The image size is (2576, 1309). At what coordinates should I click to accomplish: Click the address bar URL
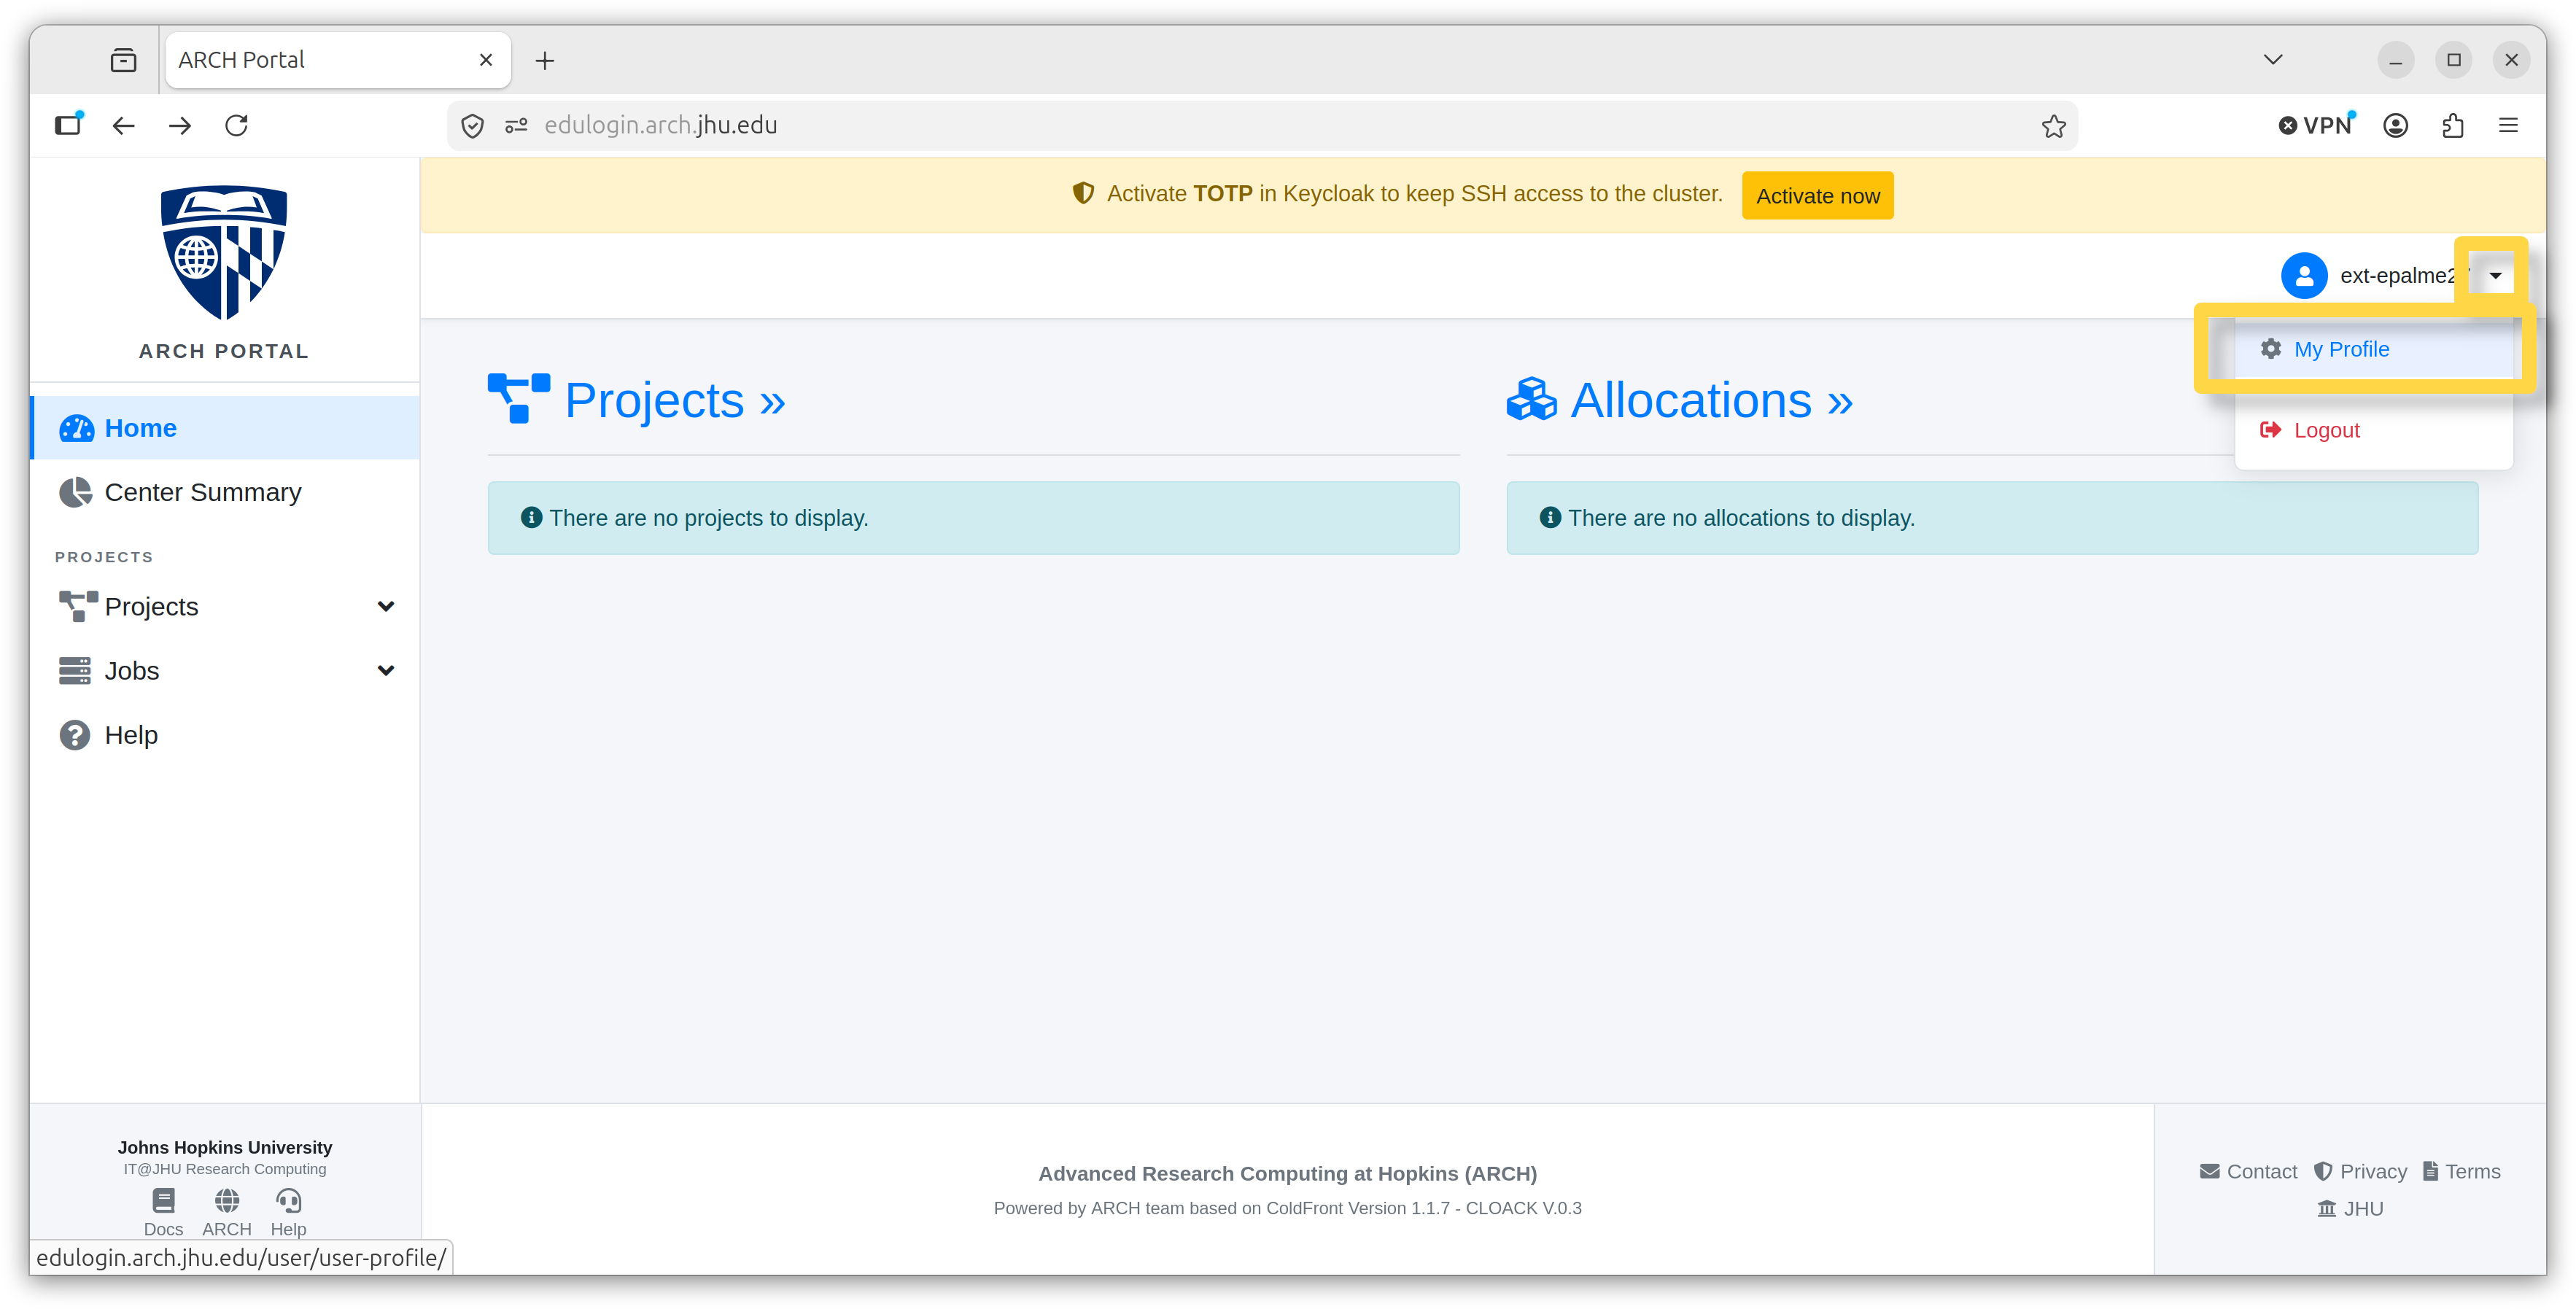click(x=661, y=125)
